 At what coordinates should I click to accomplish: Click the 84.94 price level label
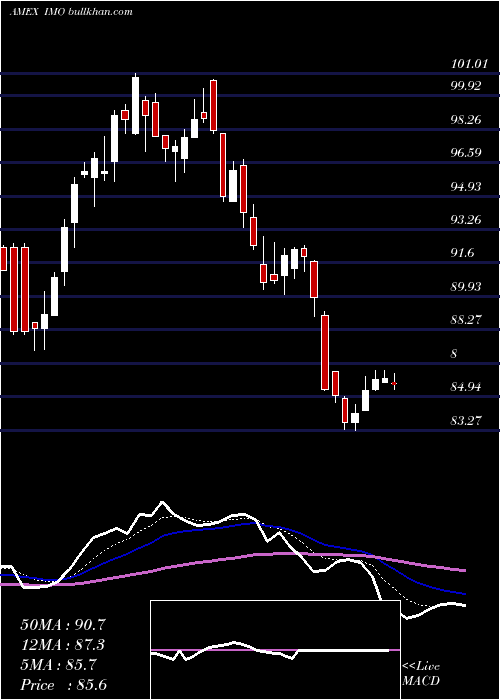[x=466, y=387]
